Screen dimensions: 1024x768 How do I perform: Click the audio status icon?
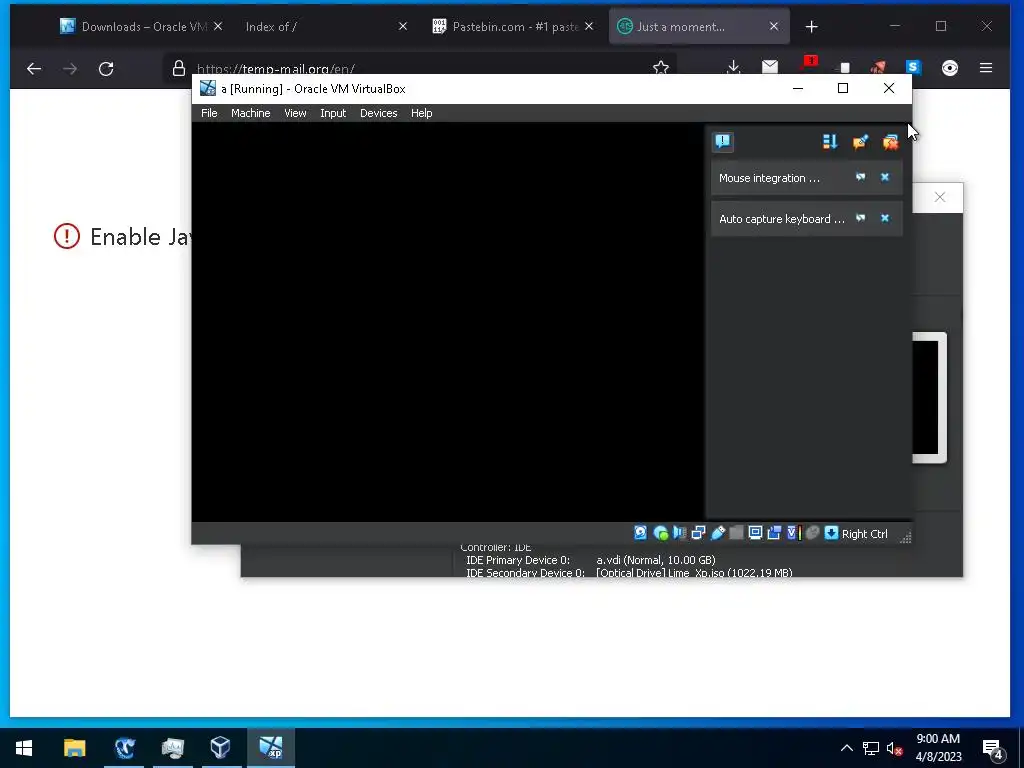point(679,533)
